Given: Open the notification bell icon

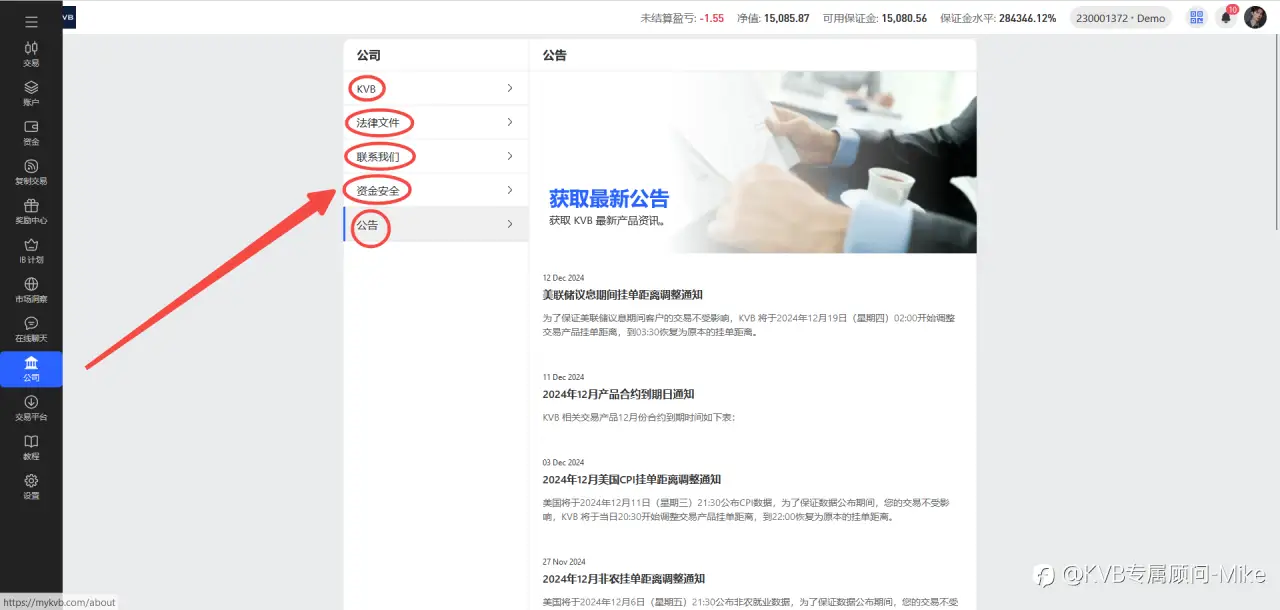Looking at the screenshot, I should coord(1226,18).
